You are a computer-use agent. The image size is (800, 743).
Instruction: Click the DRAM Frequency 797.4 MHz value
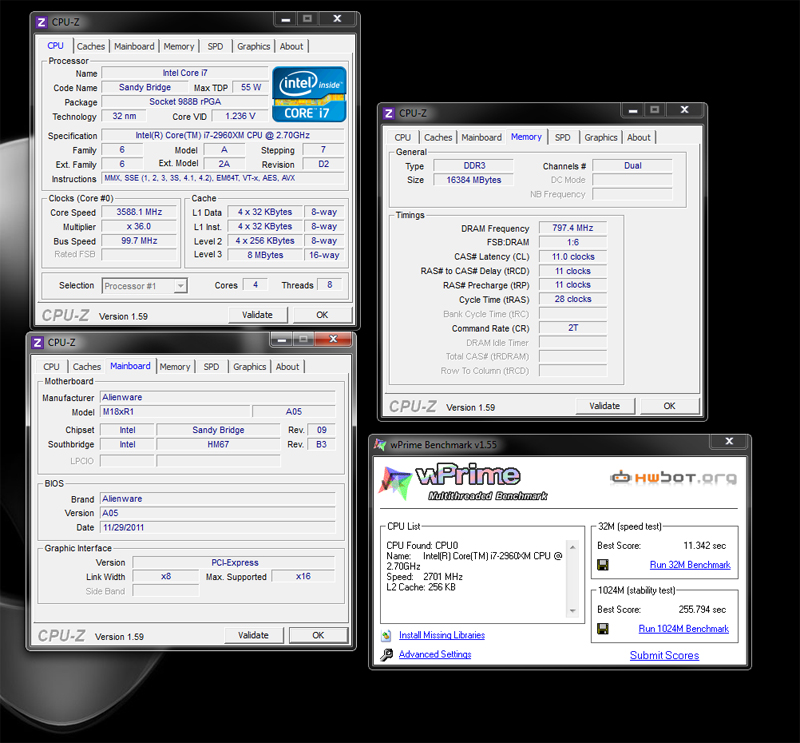point(572,229)
